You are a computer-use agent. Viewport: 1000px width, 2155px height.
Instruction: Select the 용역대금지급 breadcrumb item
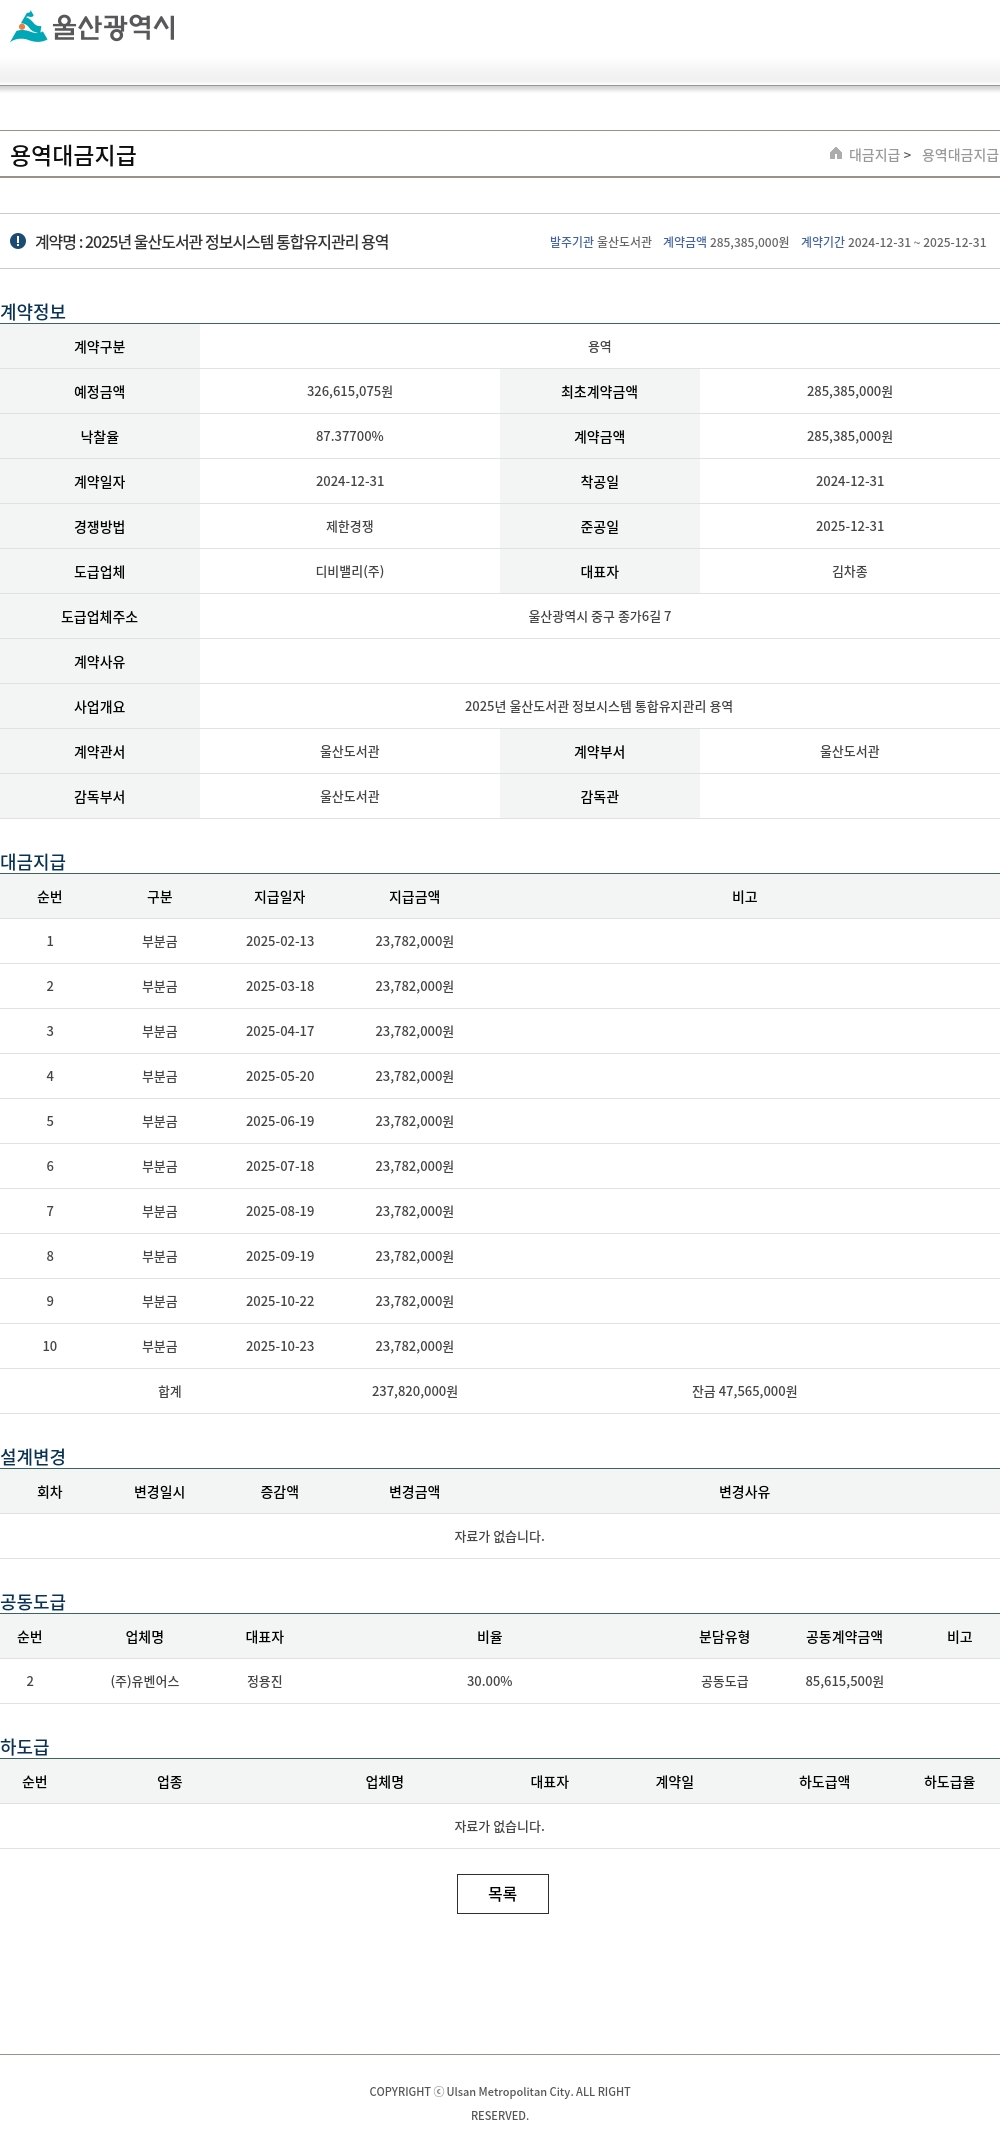[959, 155]
